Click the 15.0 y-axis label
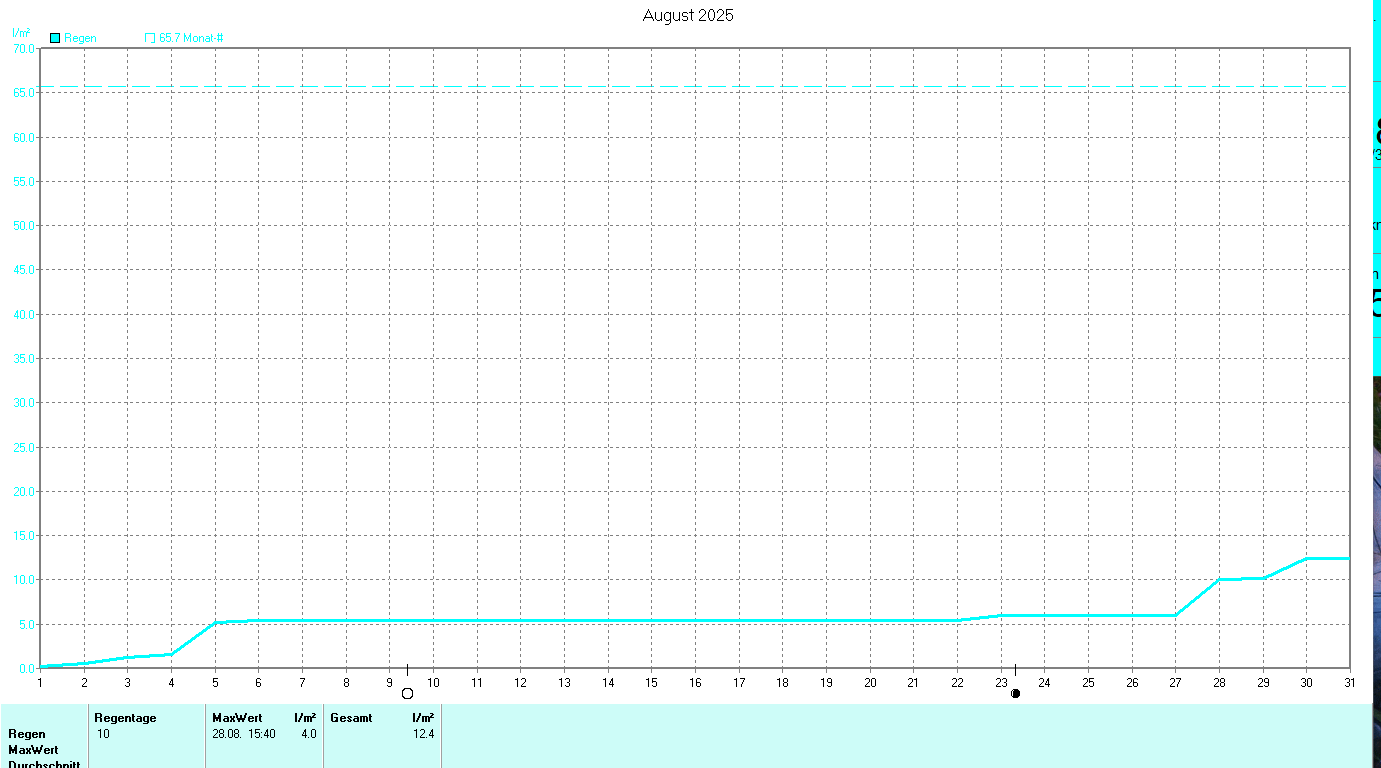The width and height of the screenshot is (1381, 768). tap(23, 536)
